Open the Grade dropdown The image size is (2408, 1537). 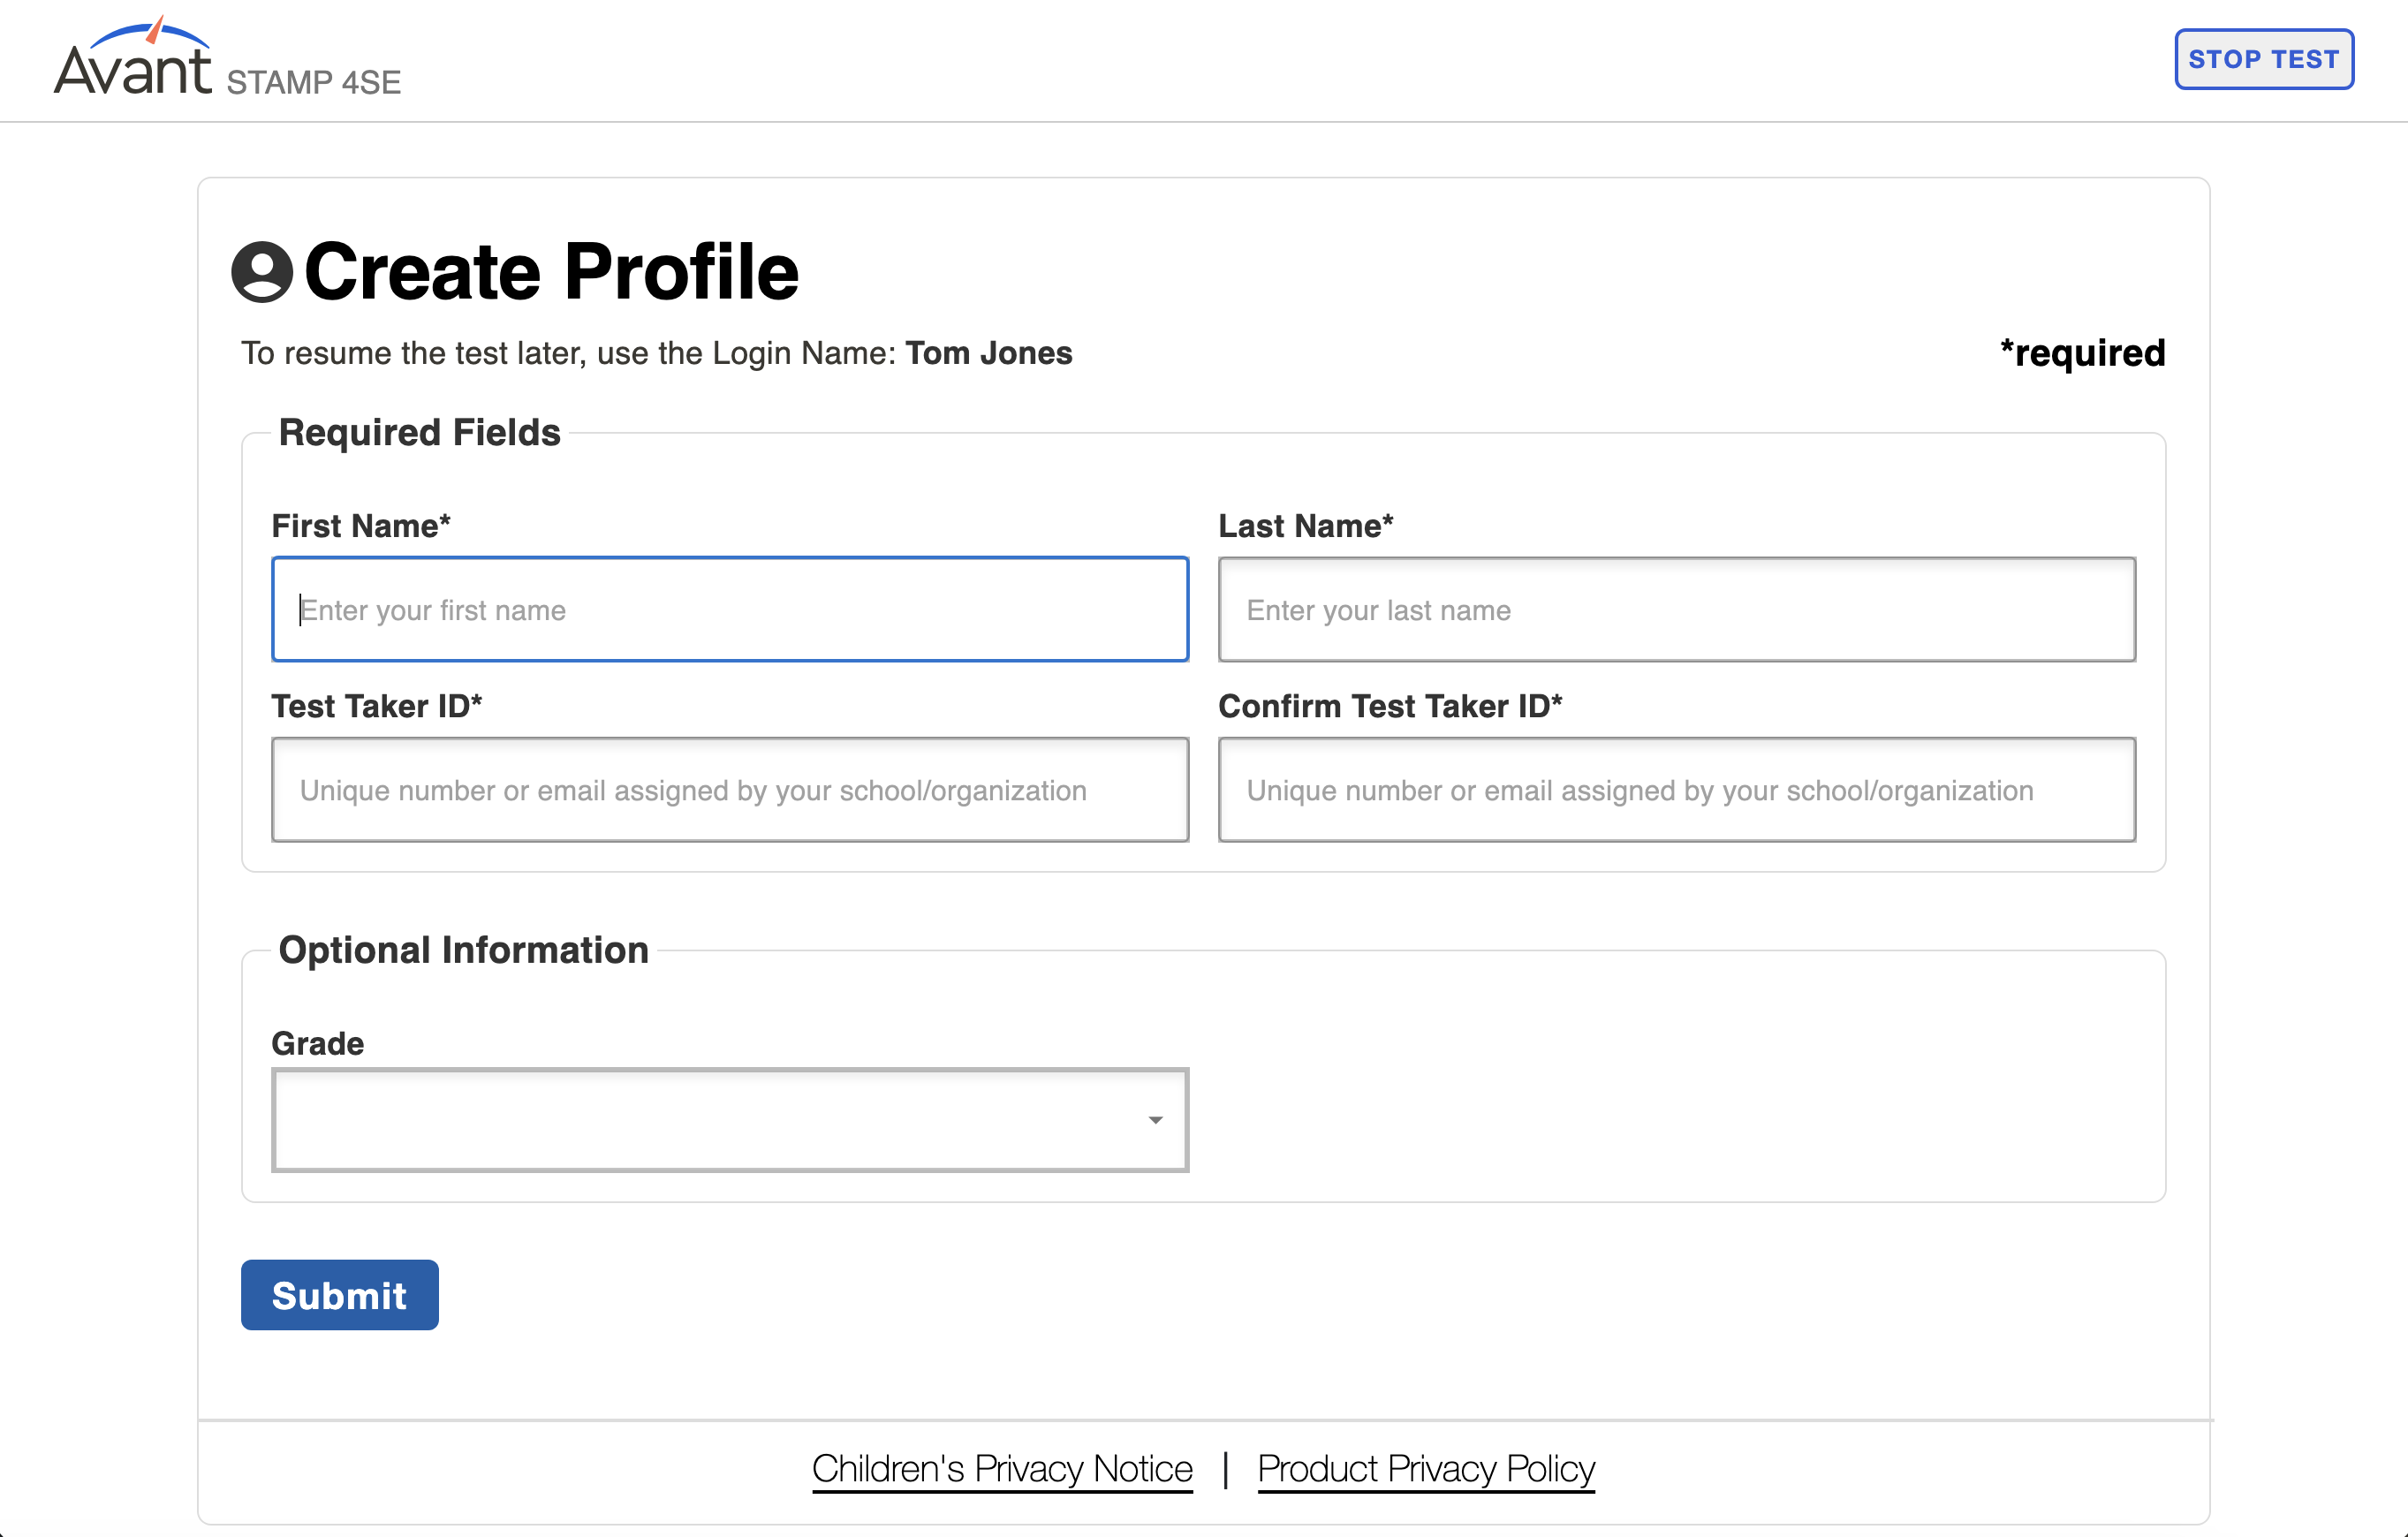pyautogui.click(x=730, y=1120)
